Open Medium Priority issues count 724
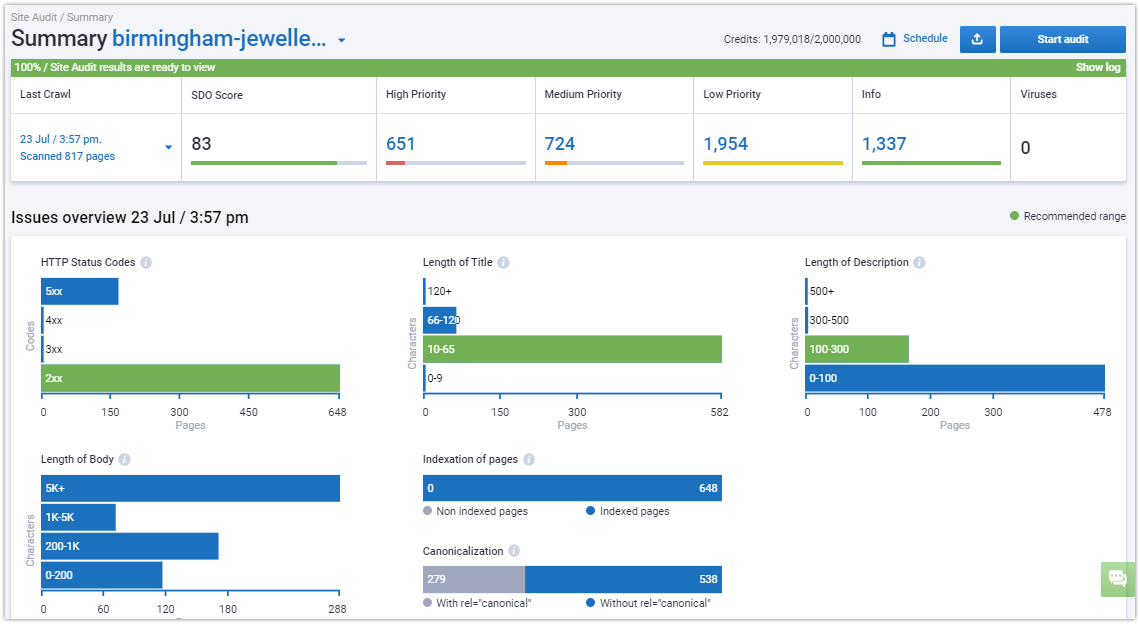 (559, 144)
